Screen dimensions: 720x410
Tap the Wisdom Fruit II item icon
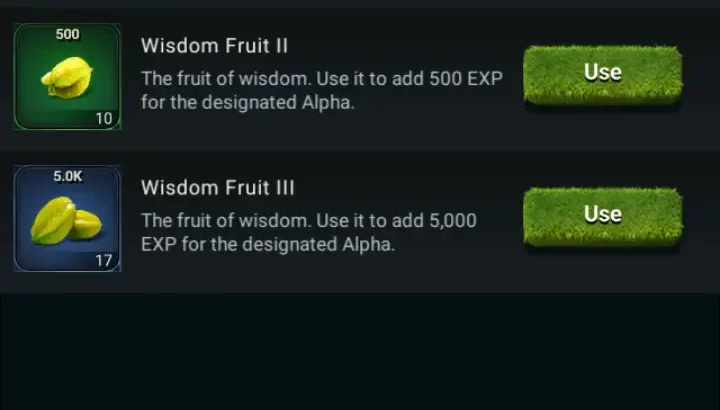pos(67,77)
